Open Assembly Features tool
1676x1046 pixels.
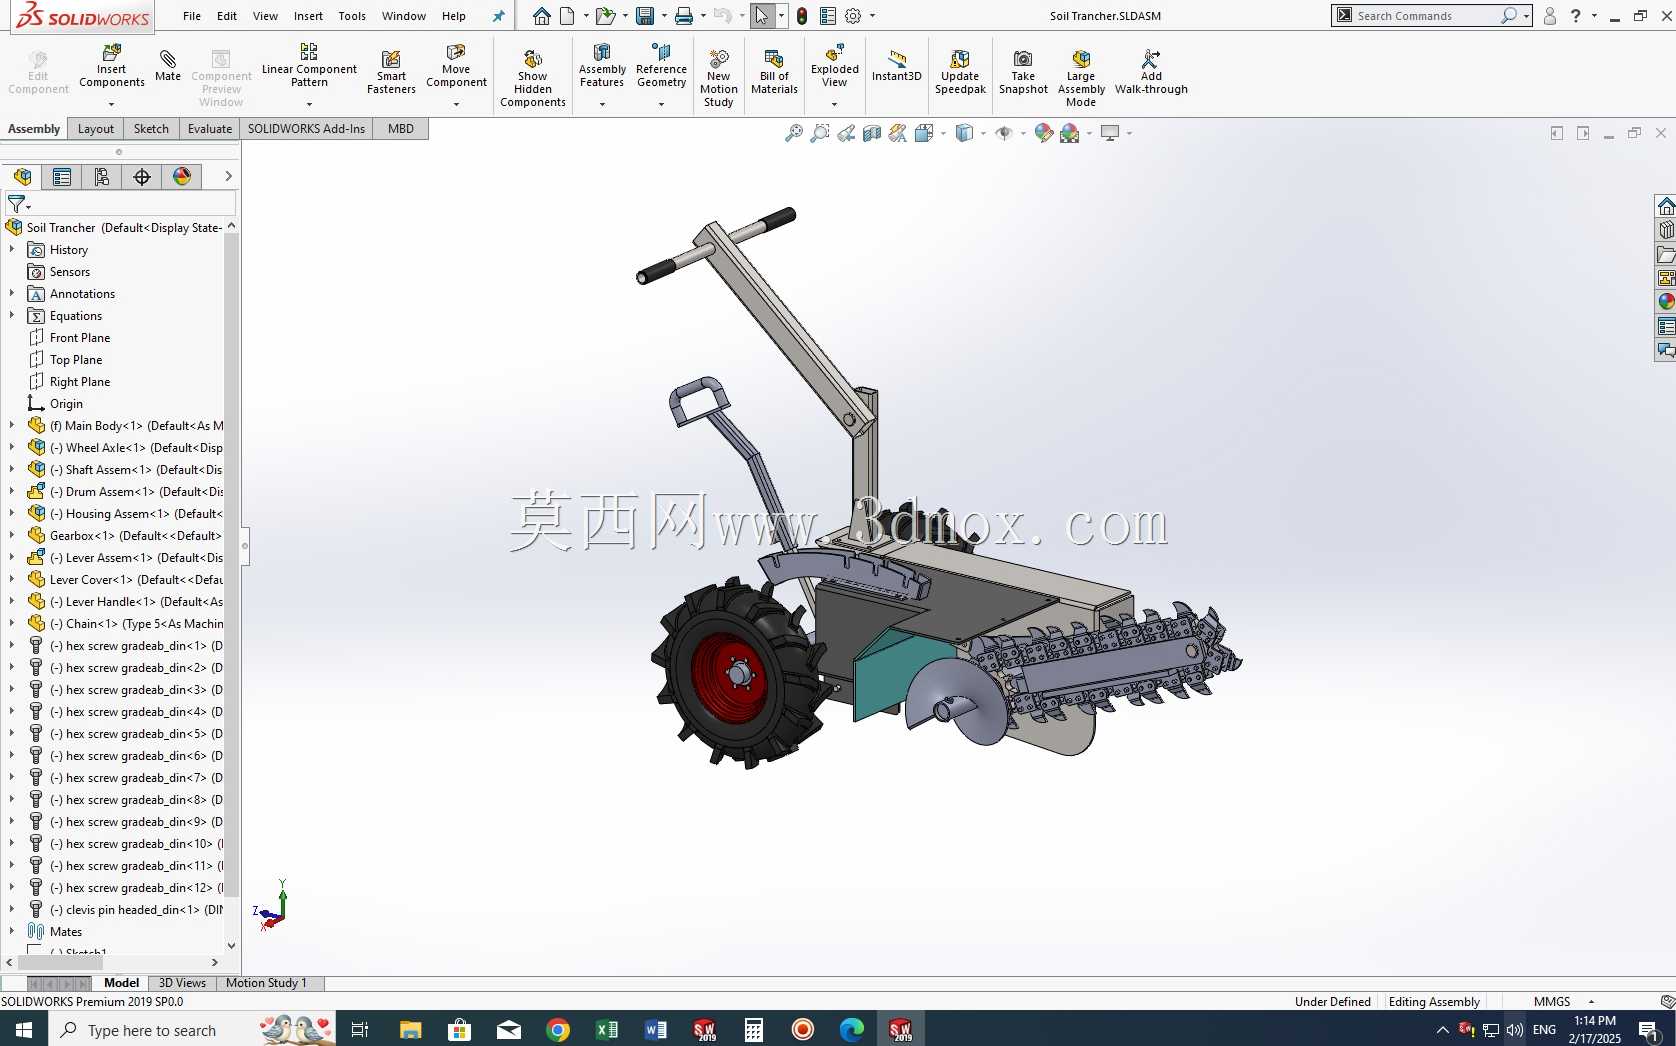point(602,66)
